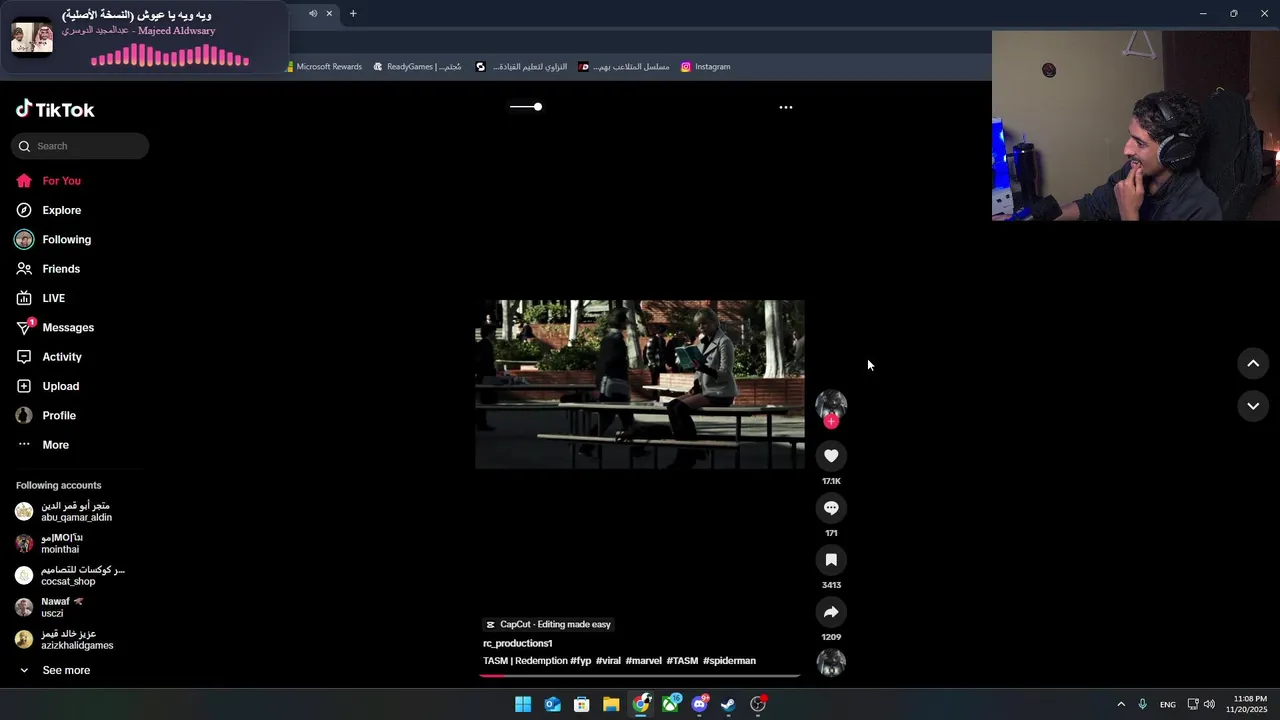This screenshot has width=1280, height=720.
Task: Open Steam from the taskbar
Action: (729, 704)
